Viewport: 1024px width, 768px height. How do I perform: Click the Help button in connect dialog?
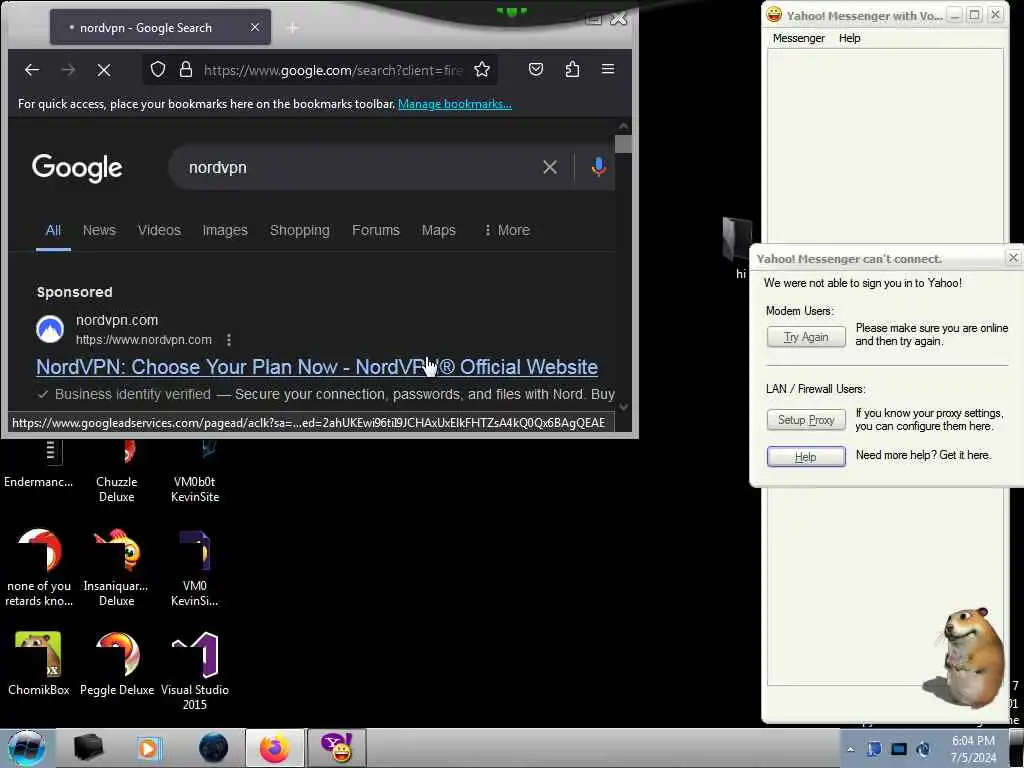pyautogui.click(x=806, y=457)
